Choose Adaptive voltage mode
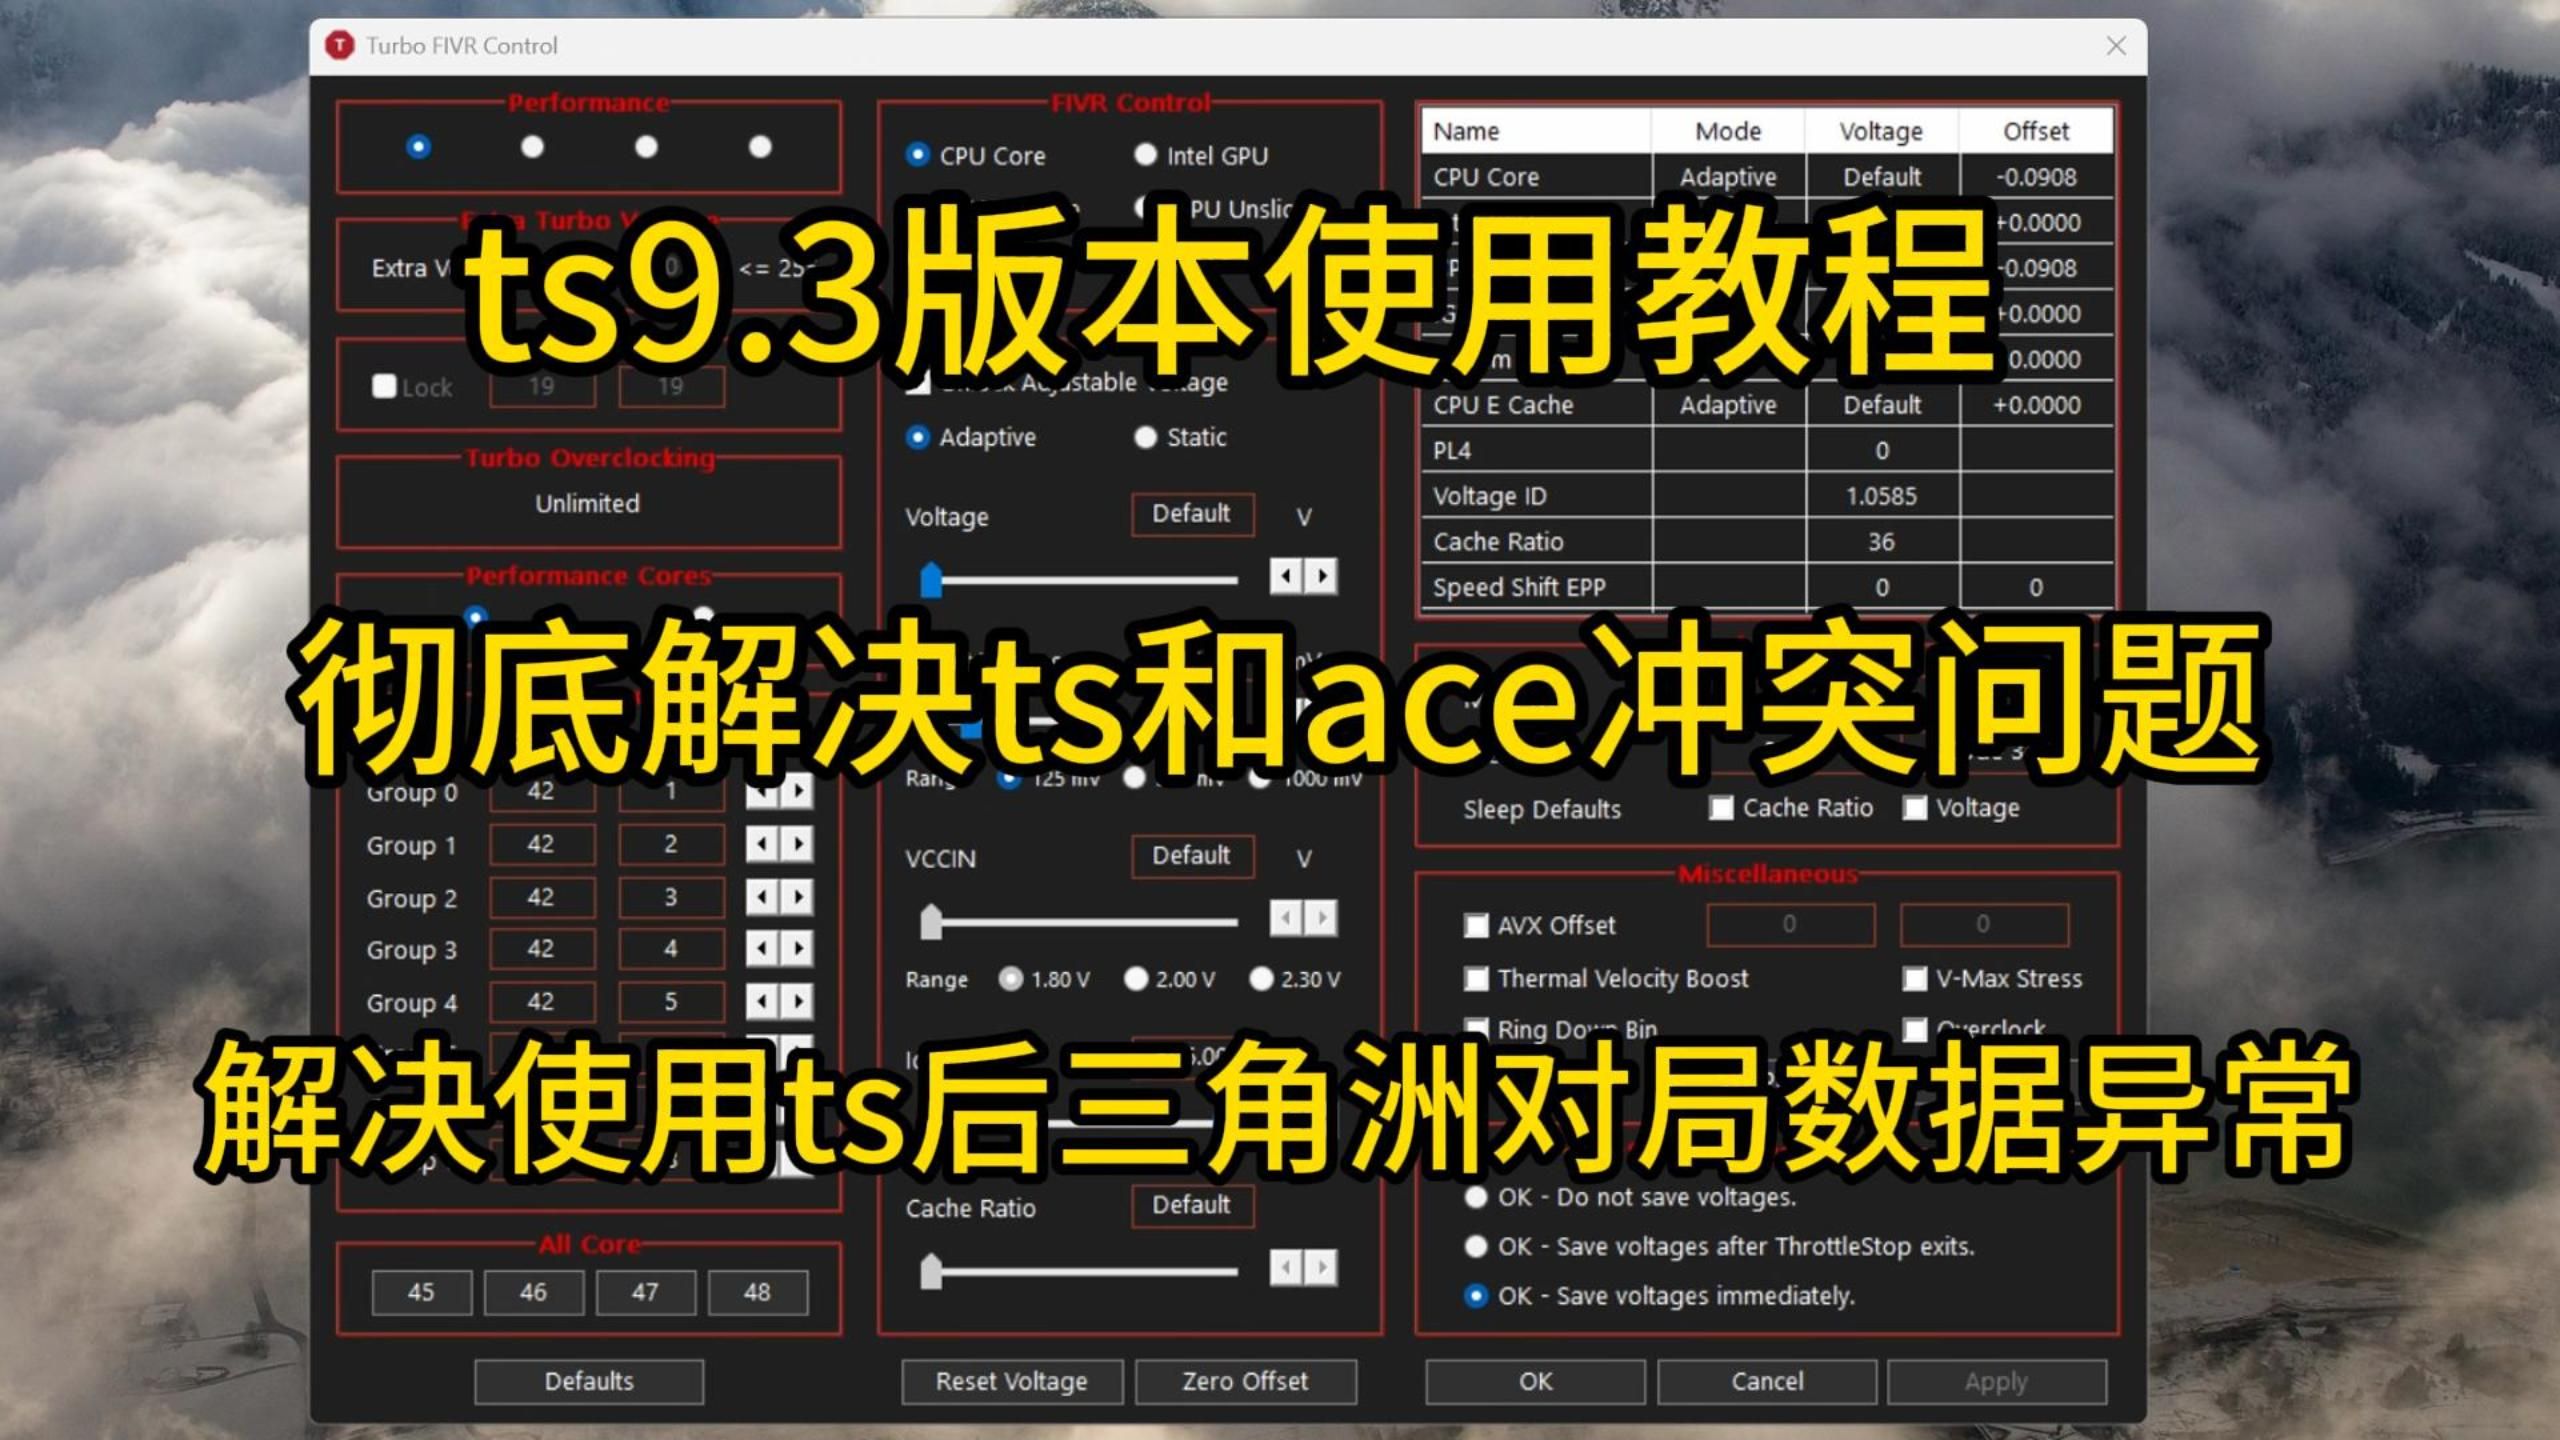 (x=917, y=437)
